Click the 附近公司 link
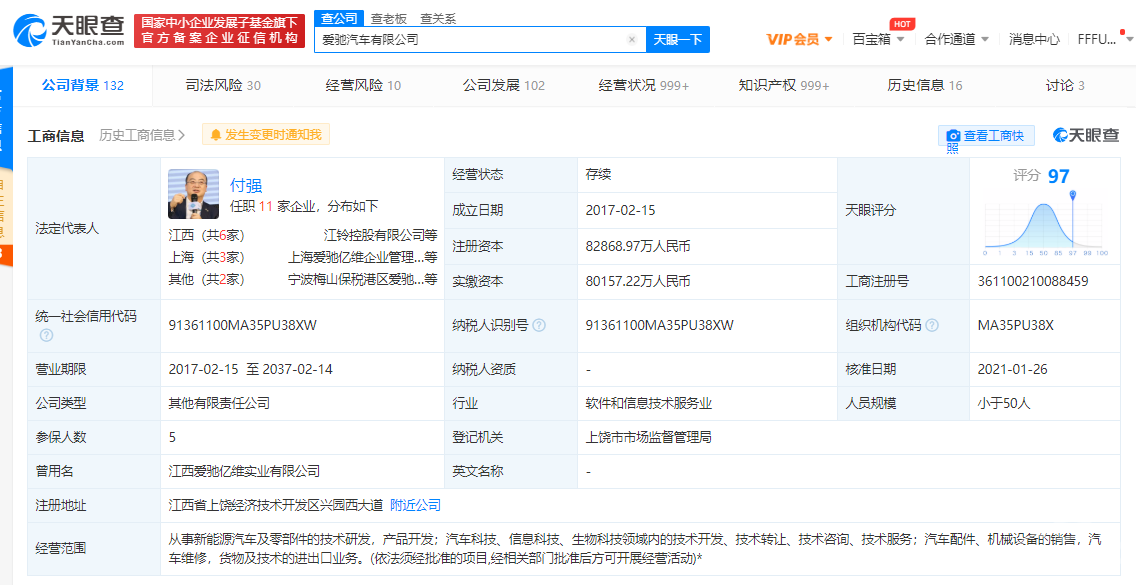Viewport: 1136px width, 585px height. point(415,505)
